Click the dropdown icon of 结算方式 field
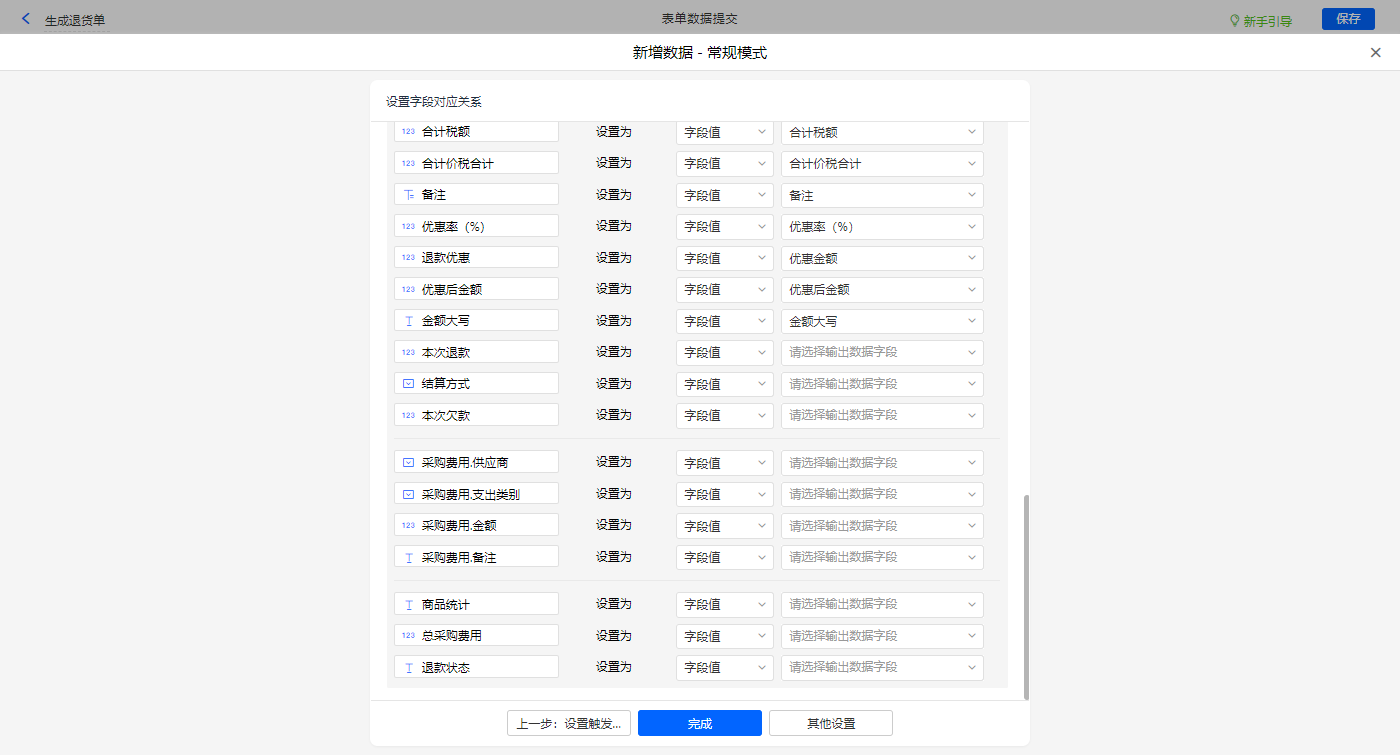This screenshot has height=755, width=1400. (408, 384)
